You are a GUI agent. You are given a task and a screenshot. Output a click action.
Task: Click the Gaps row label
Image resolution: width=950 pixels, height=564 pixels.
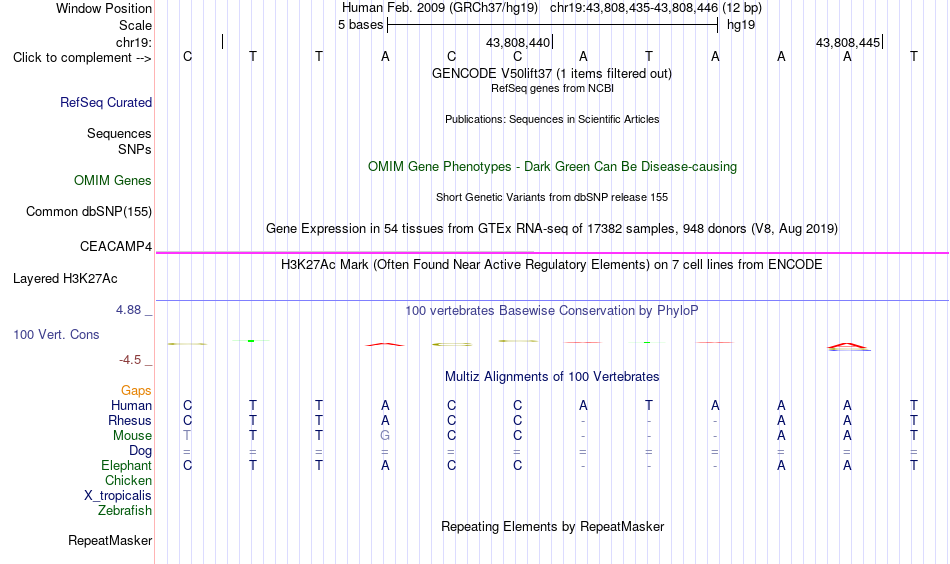point(136,391)
